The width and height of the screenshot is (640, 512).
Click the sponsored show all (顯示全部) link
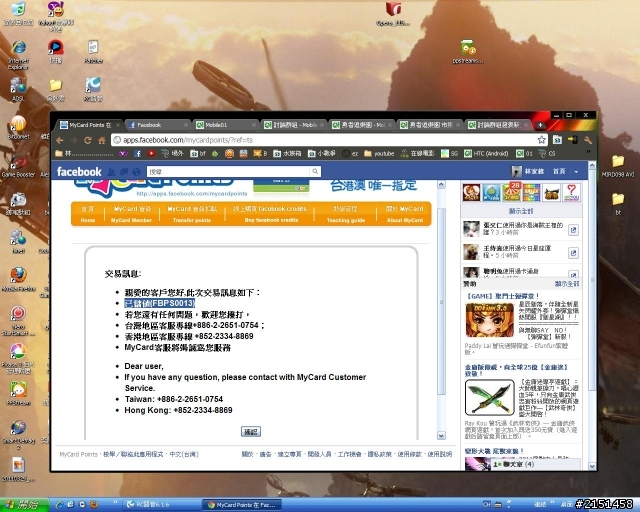[567, 284]
